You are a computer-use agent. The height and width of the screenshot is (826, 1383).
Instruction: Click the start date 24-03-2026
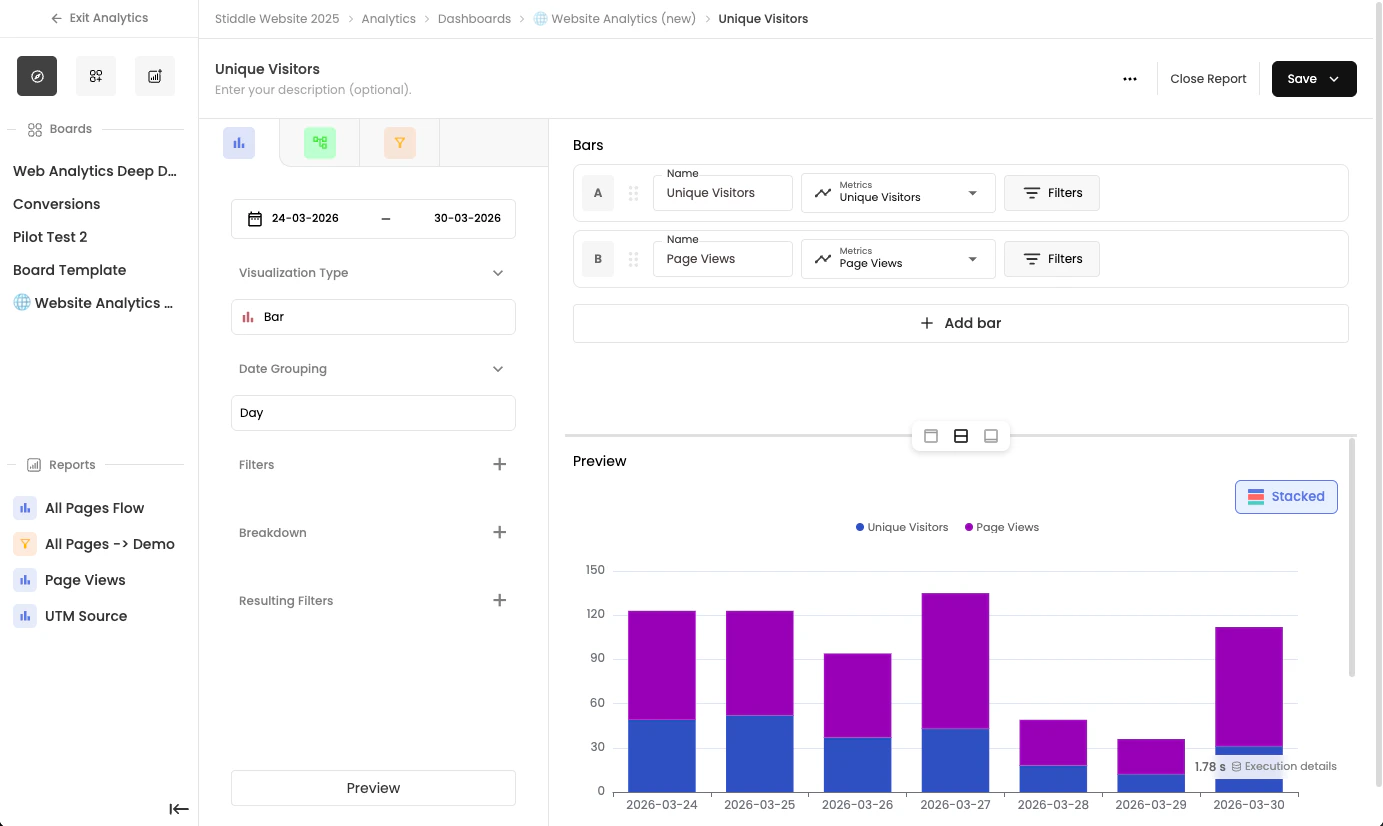305,218
